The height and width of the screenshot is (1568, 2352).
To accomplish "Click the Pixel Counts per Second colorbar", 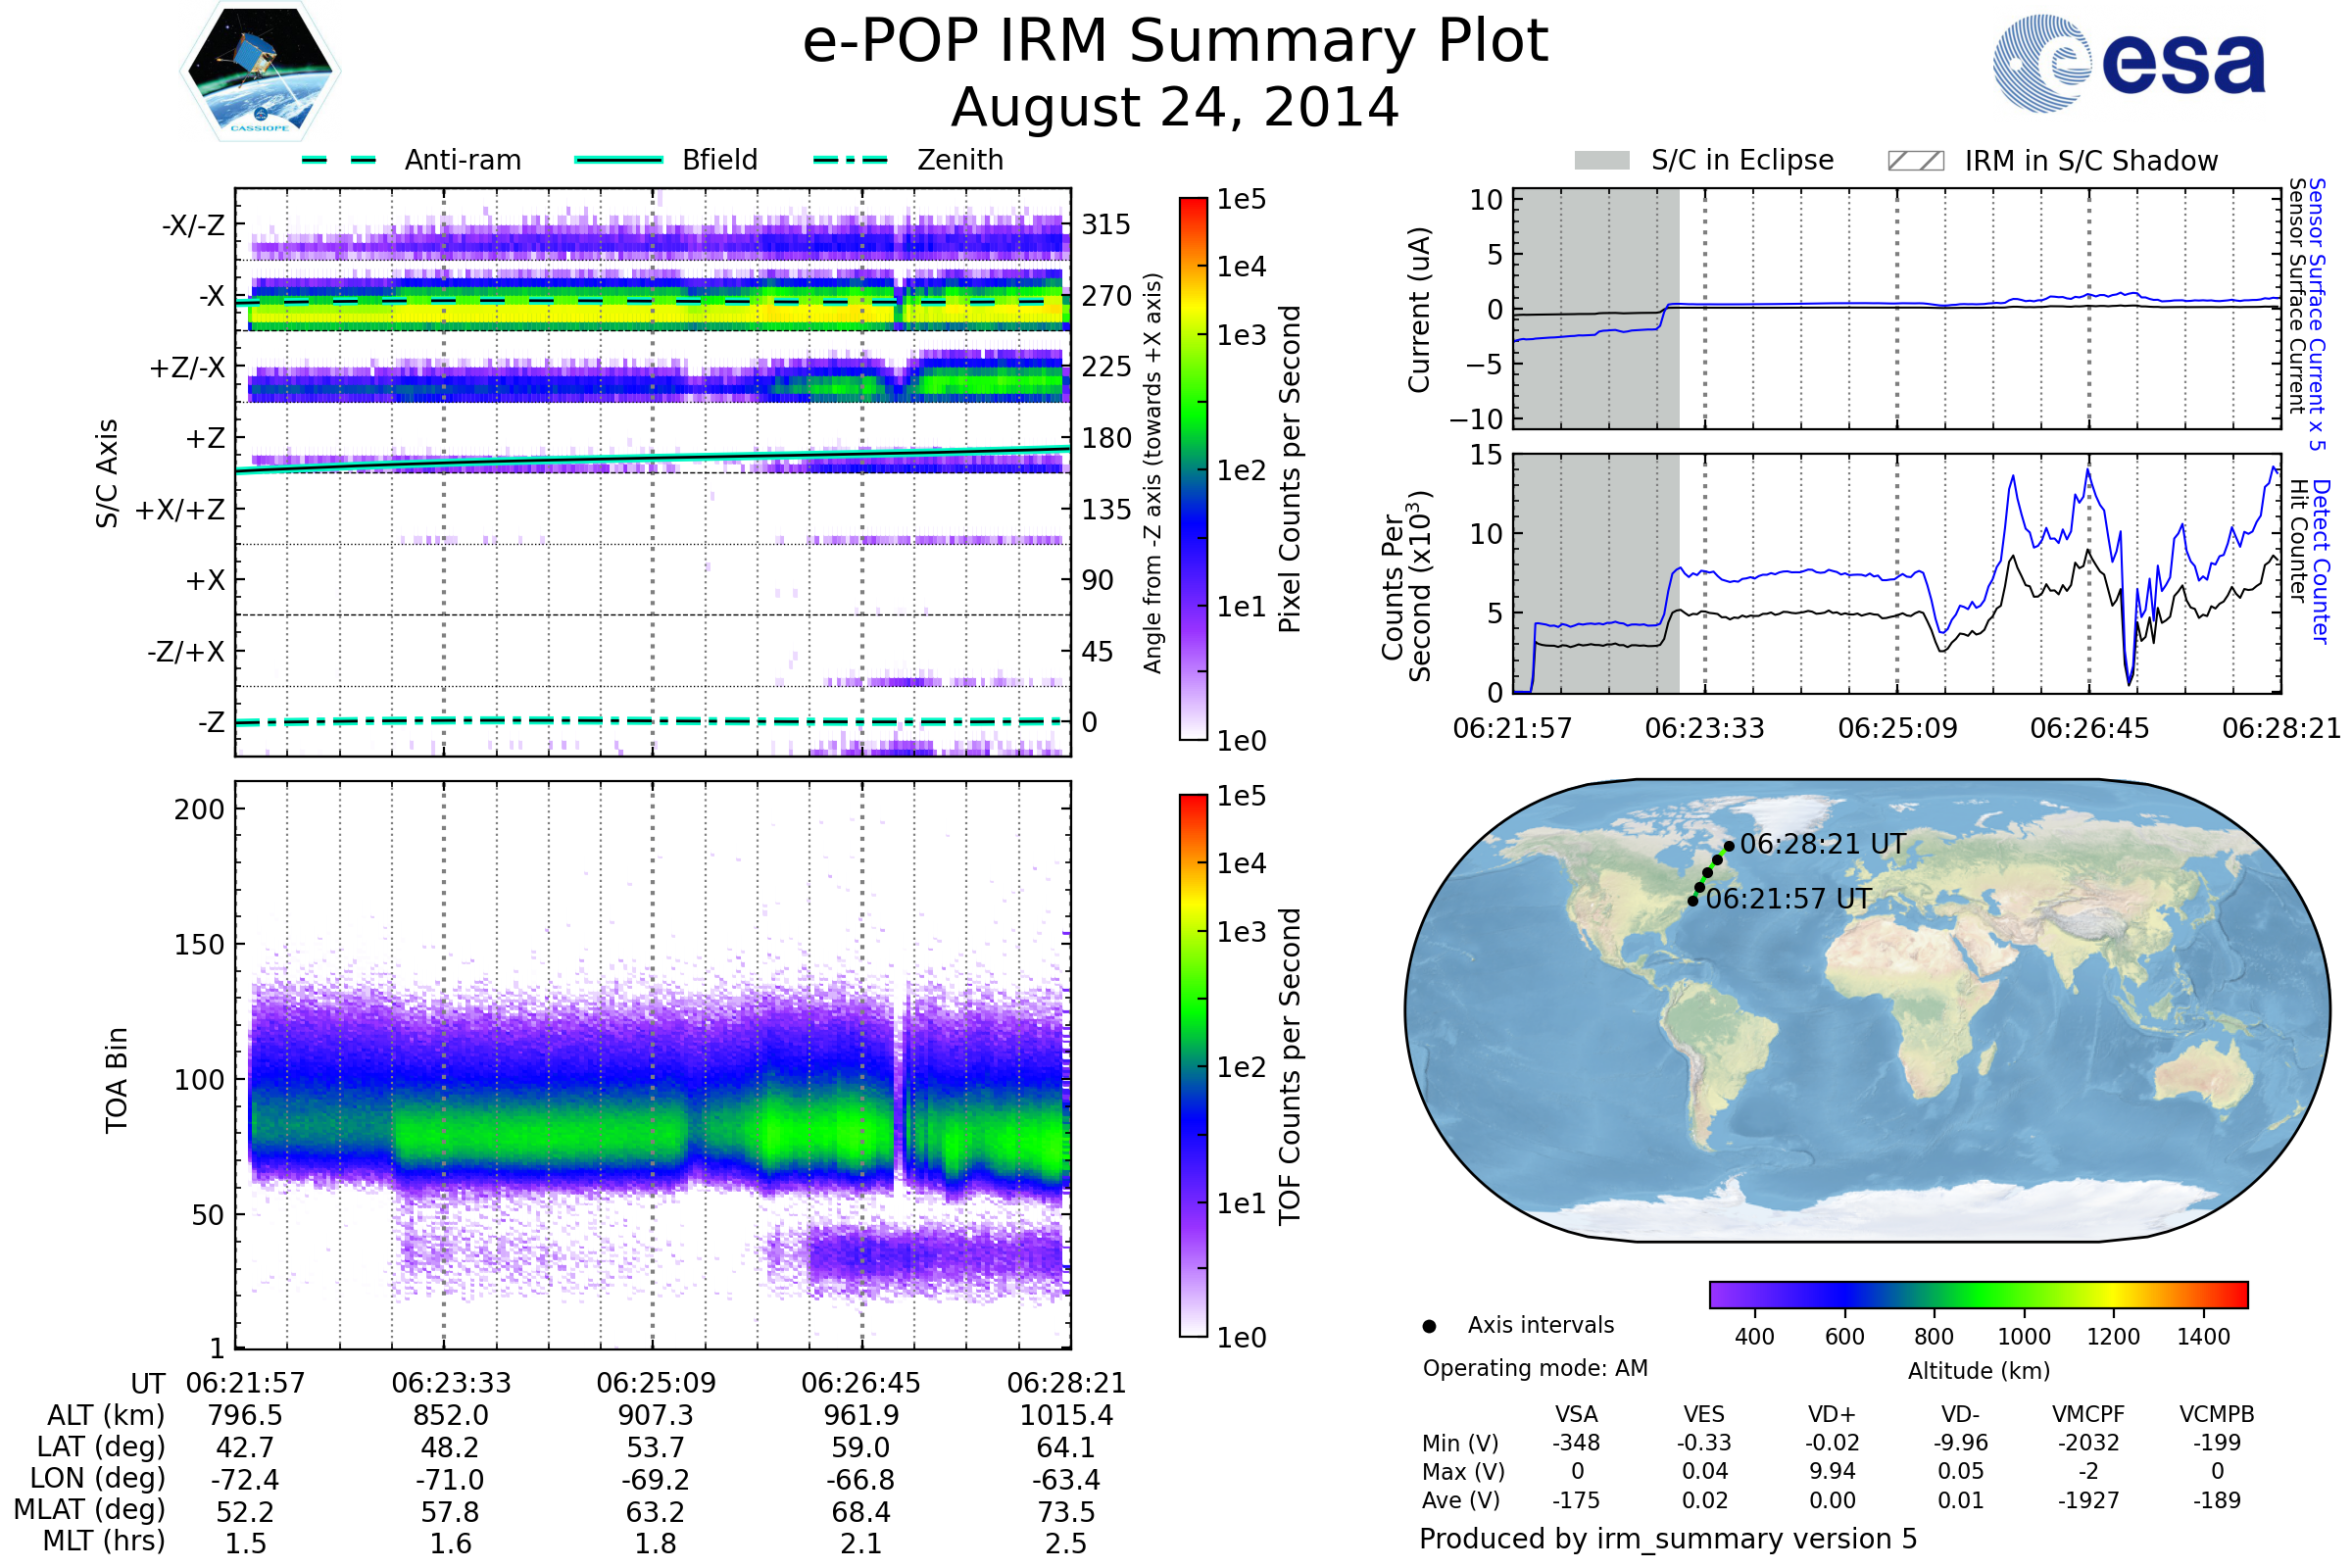I will 1193,468.
